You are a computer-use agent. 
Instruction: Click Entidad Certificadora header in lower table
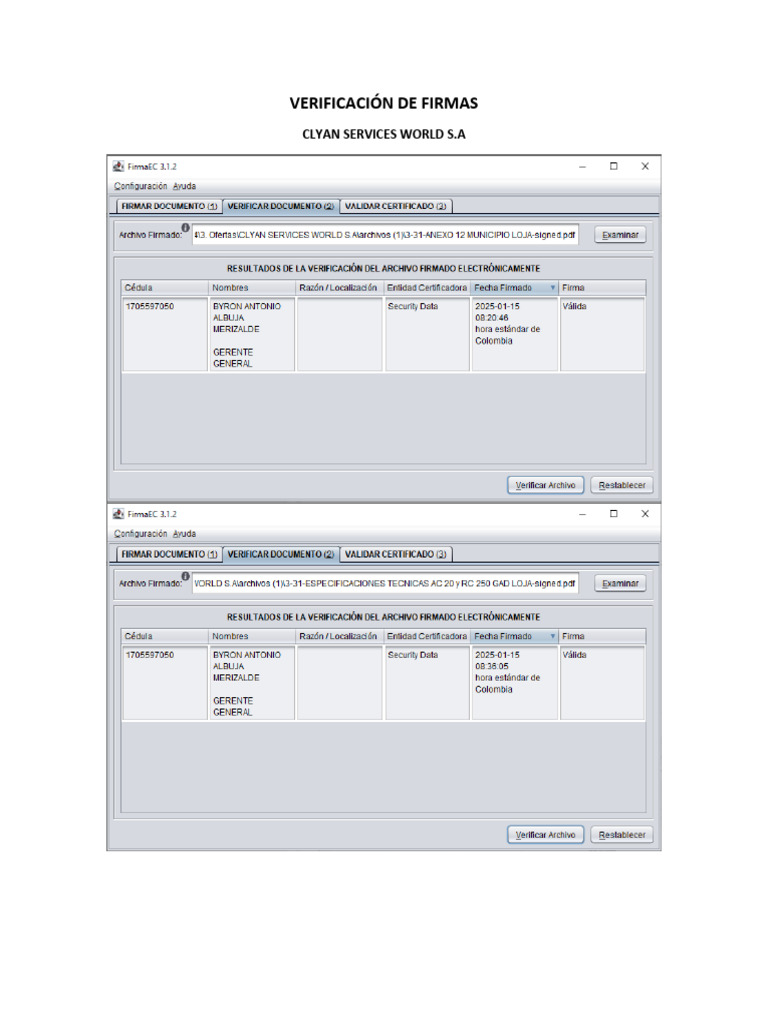point(427,637)
